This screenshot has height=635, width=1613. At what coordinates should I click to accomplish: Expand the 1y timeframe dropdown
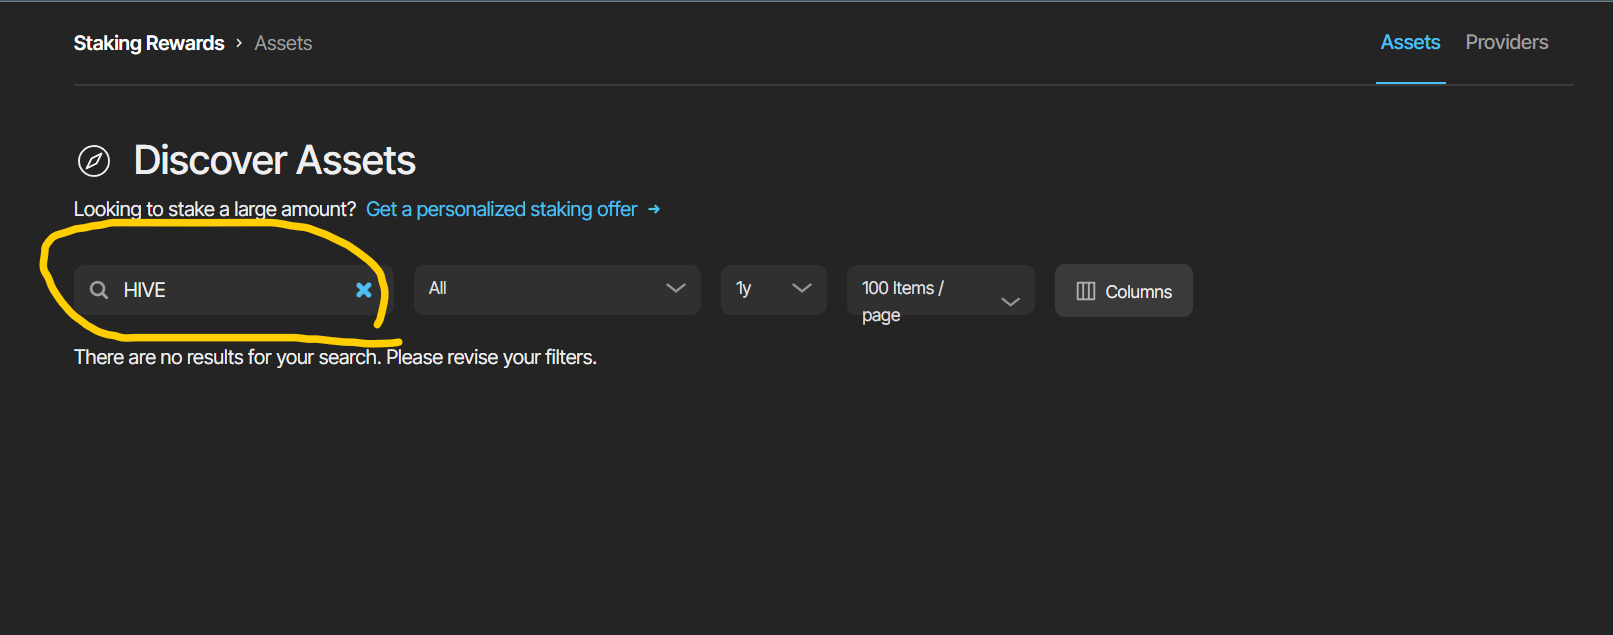click(x=774, y=289)
